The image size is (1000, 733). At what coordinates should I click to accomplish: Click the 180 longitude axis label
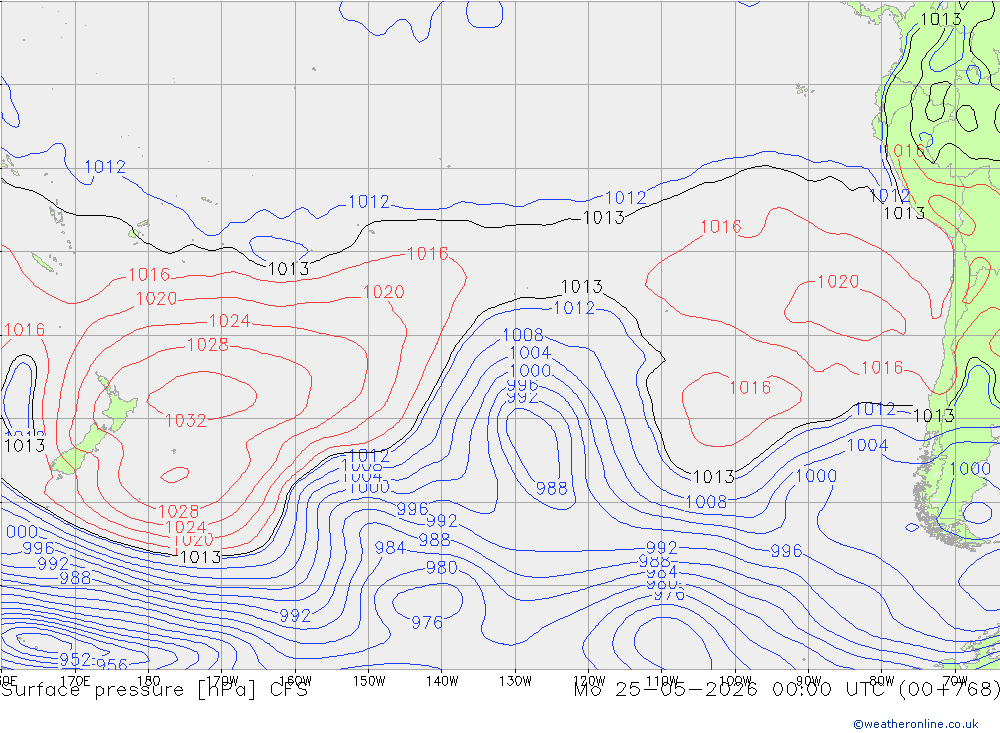[x=149, y=681]
